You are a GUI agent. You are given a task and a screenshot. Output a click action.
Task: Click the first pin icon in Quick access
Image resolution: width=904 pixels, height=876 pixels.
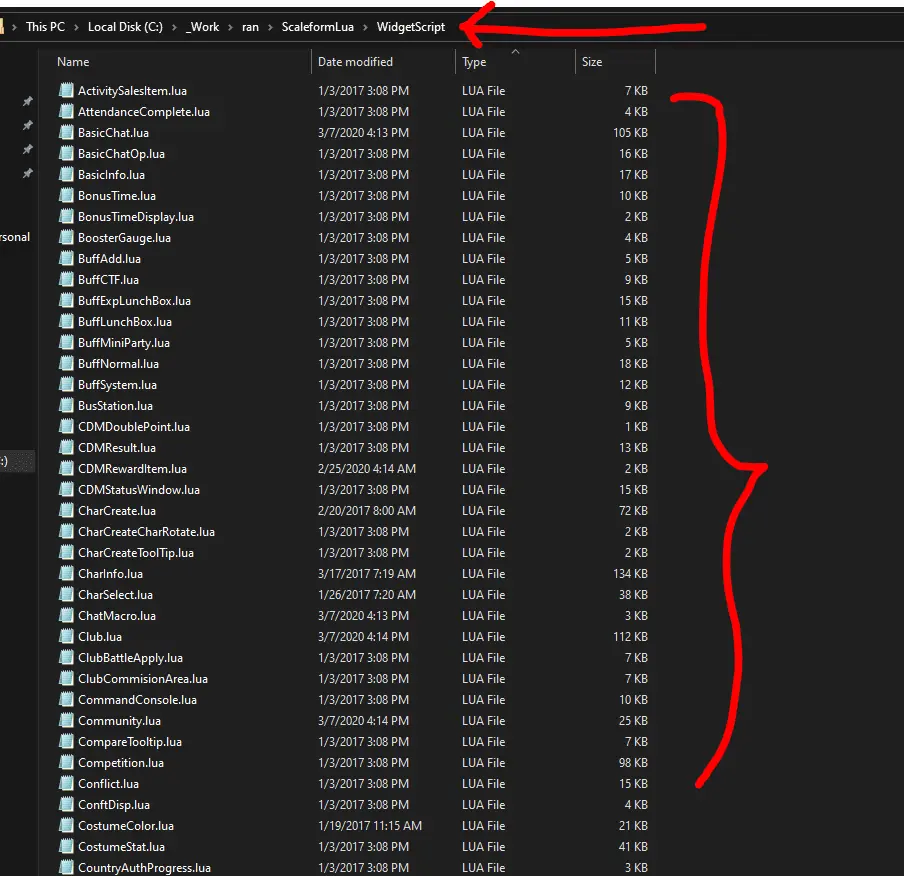pyautogui.click(x=27, y=101)
